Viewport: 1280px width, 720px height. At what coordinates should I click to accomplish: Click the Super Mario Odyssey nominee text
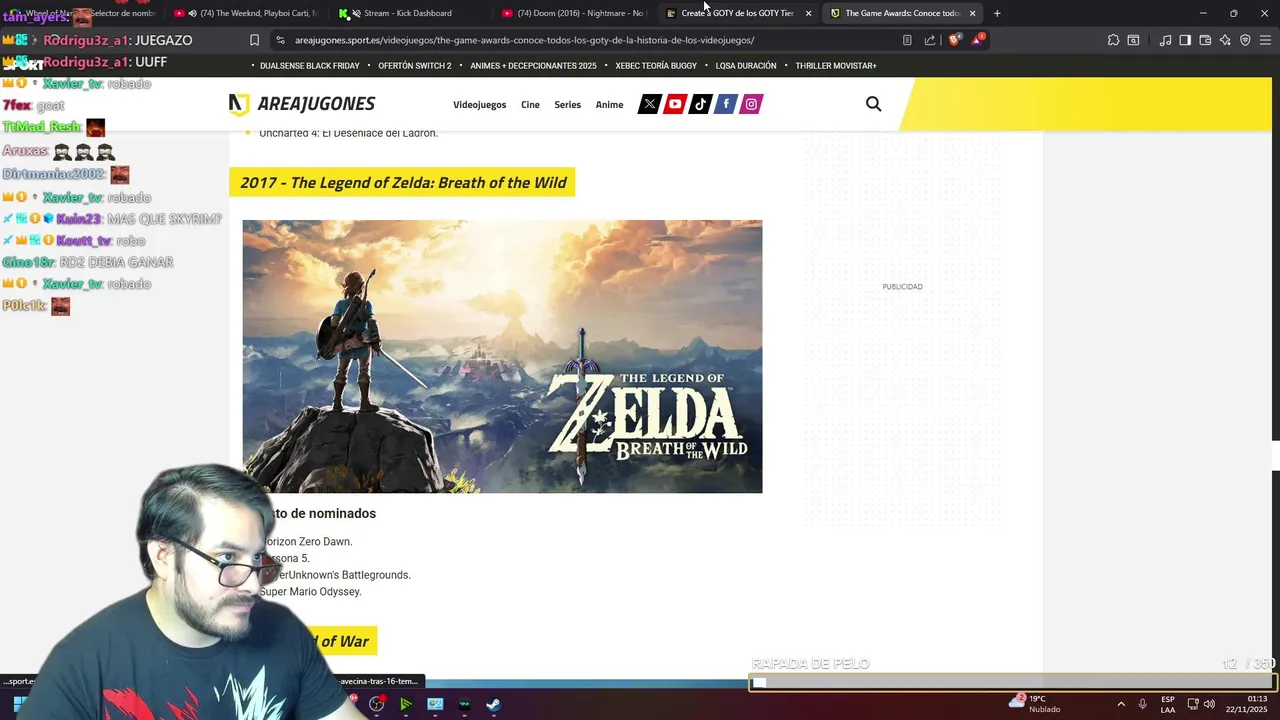[310, 592]
